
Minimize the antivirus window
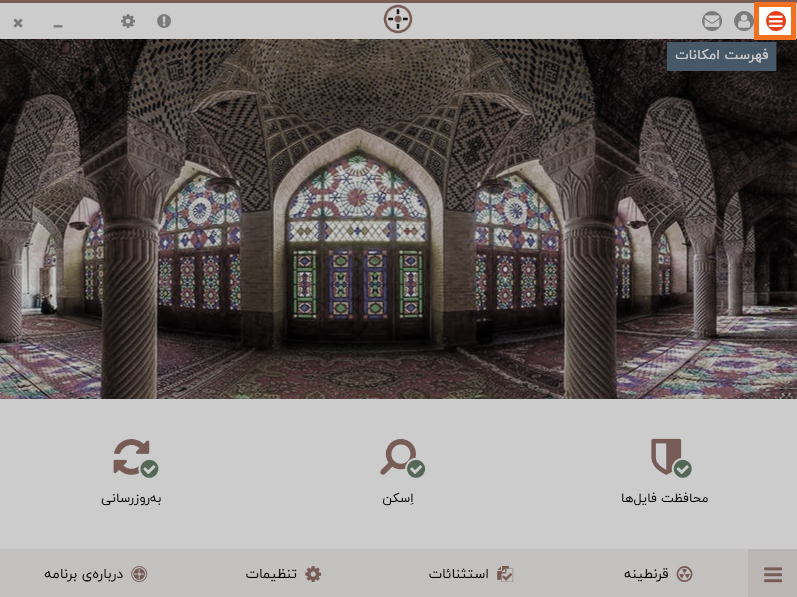[58, 25]
